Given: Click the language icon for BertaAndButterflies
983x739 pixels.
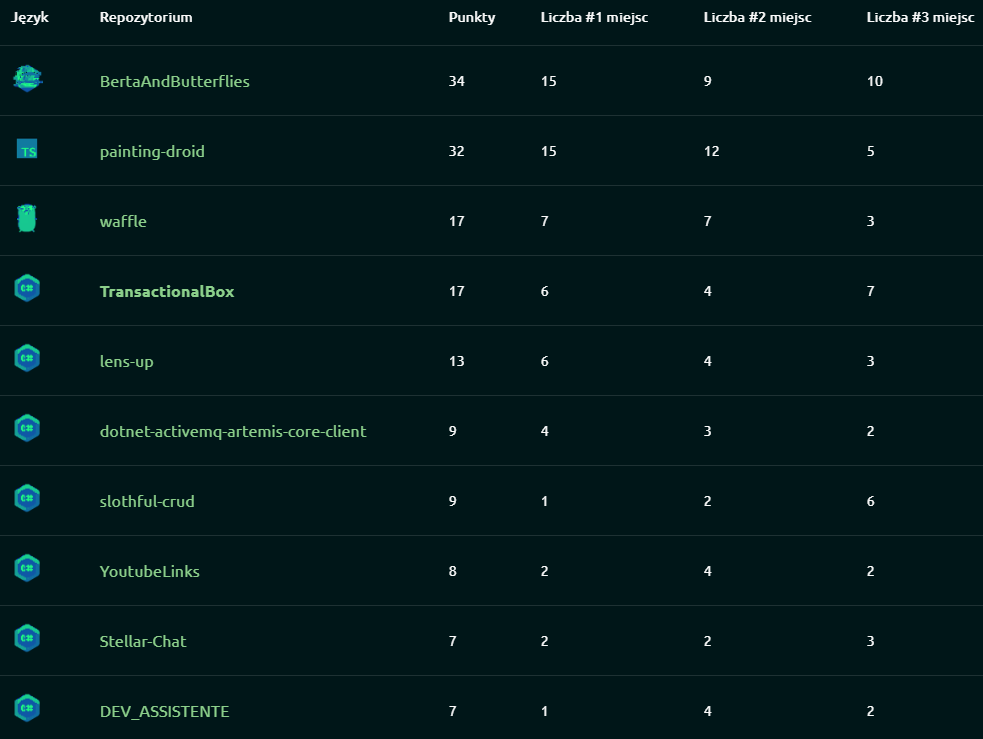Looking at the screenshot, I should tap(28, 79).
